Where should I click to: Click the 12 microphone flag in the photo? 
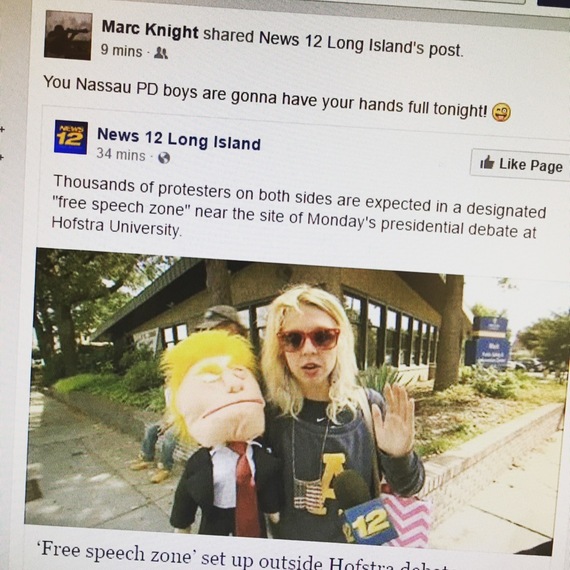pyautogui.click(x=370, y=522)
